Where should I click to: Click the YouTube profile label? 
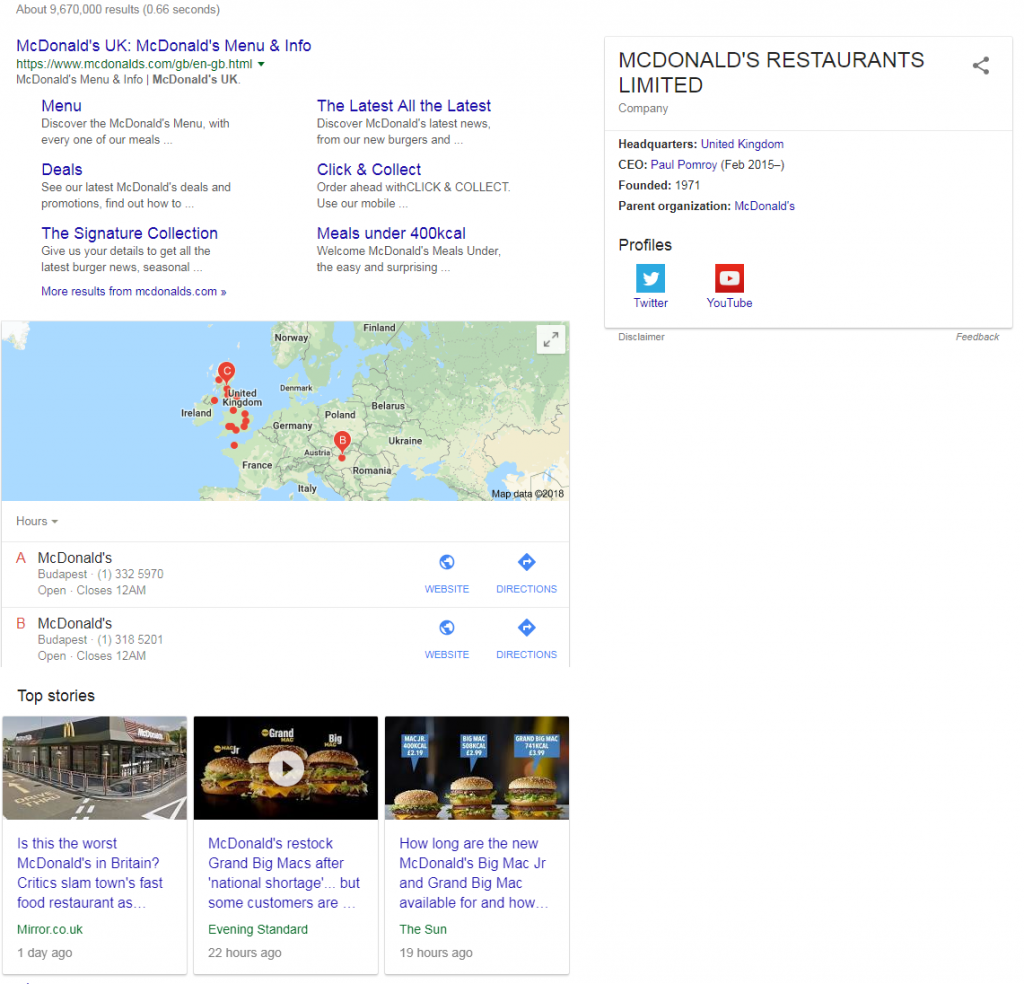point(729,303)
